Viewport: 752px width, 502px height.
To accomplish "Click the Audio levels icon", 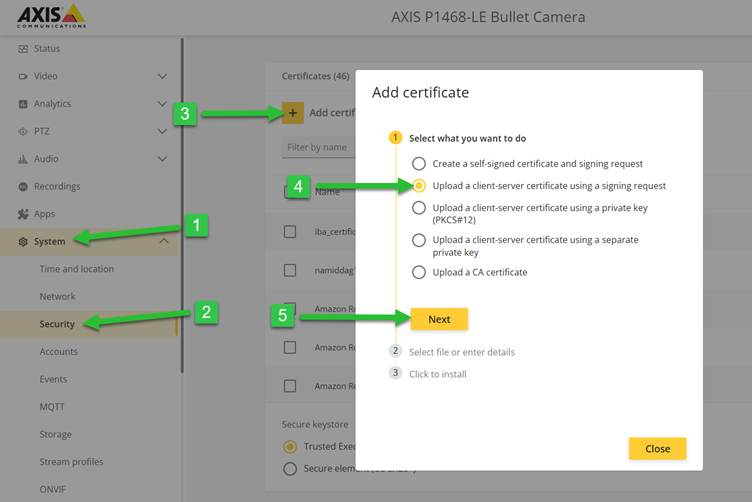I will pos(23,159).
